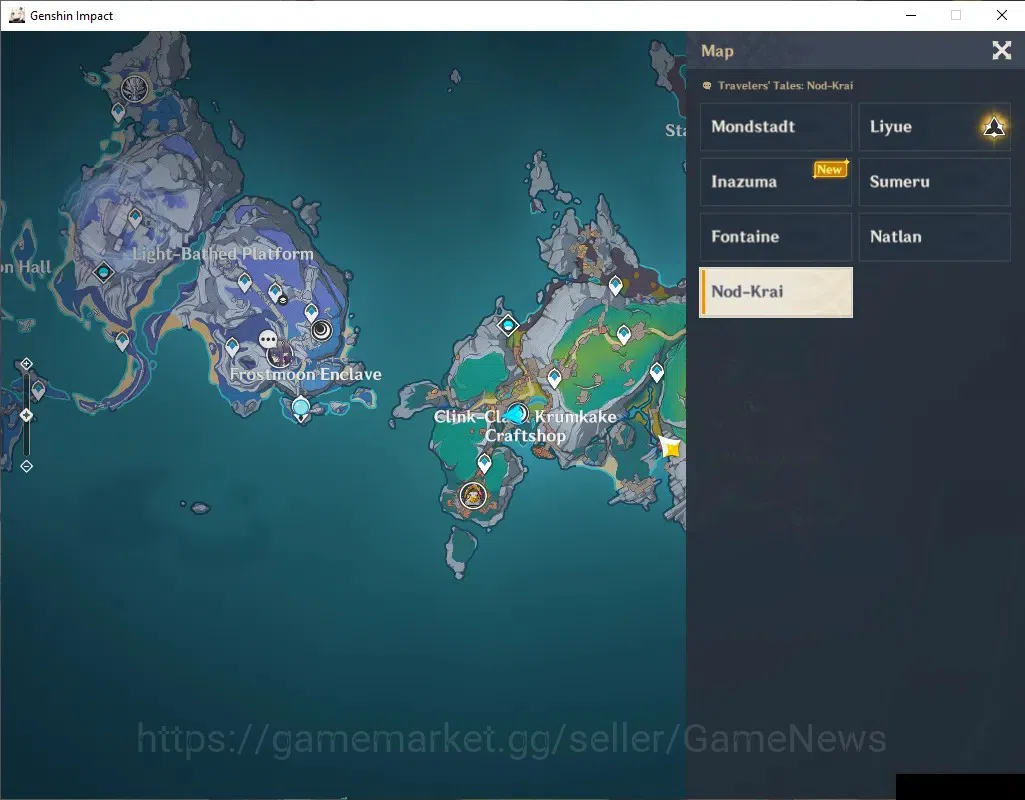Click the waypoint just above the boss portrait
This screenshot has height=800, width=1025.
484,463
